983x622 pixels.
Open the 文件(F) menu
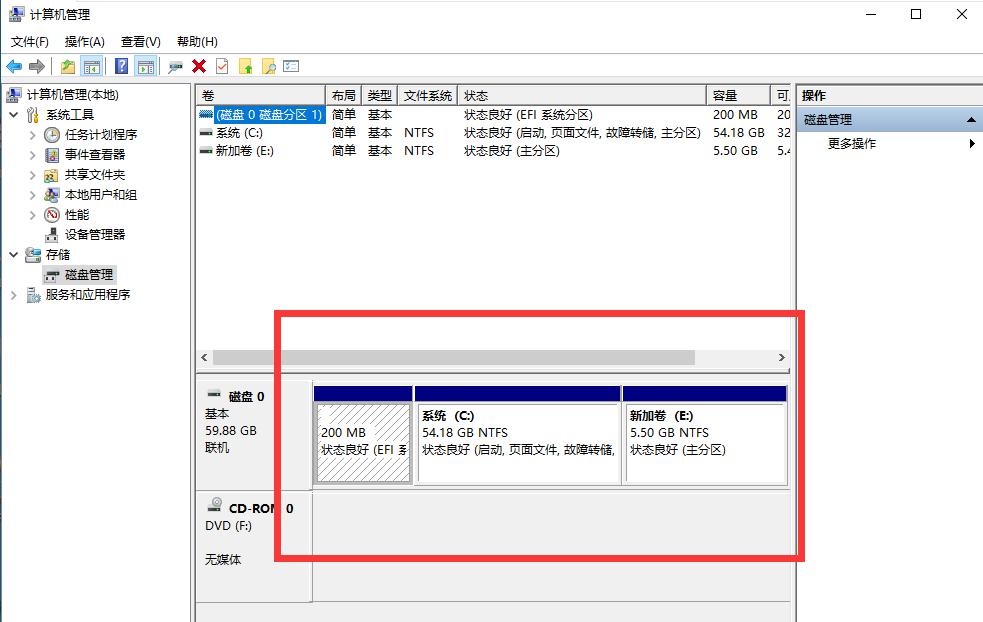pos(29,41)
